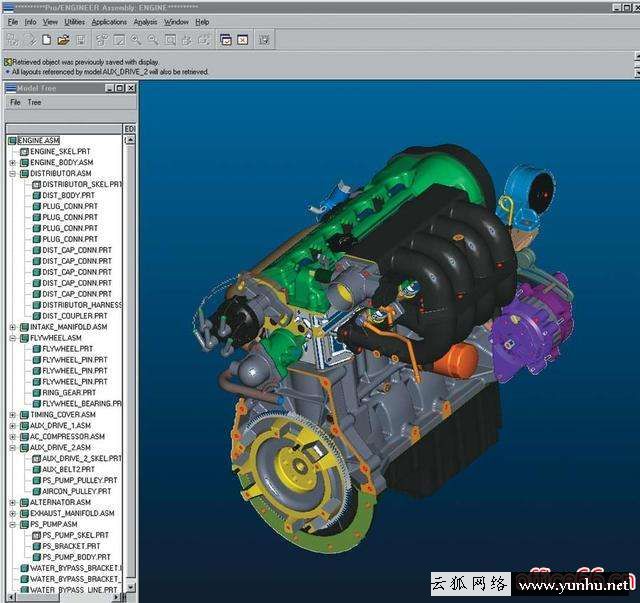This screenshot has height=603, width=640.
Task: Open the Info menu
Action: [x=31, y=22]
